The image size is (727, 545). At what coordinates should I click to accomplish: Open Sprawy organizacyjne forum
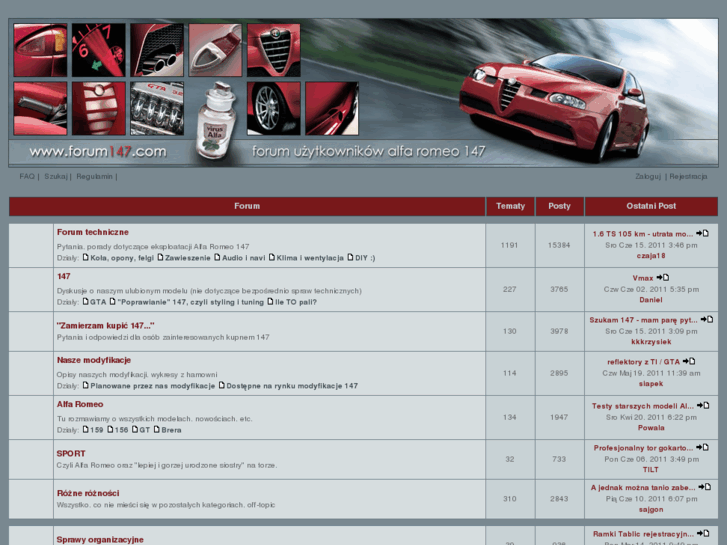[x=100, y=539]
